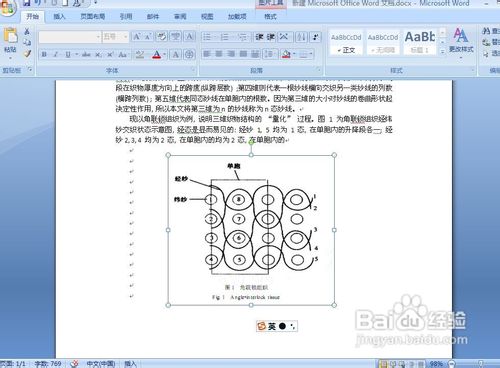Apply superscript formatting
The image size is (500, 368).
tap(110, 54)
